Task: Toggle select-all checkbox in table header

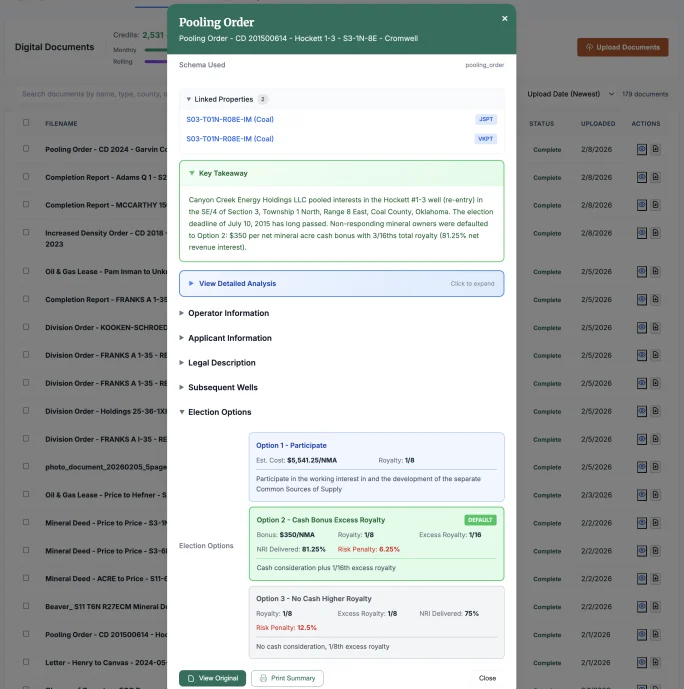Action: (x=26, y=123)
